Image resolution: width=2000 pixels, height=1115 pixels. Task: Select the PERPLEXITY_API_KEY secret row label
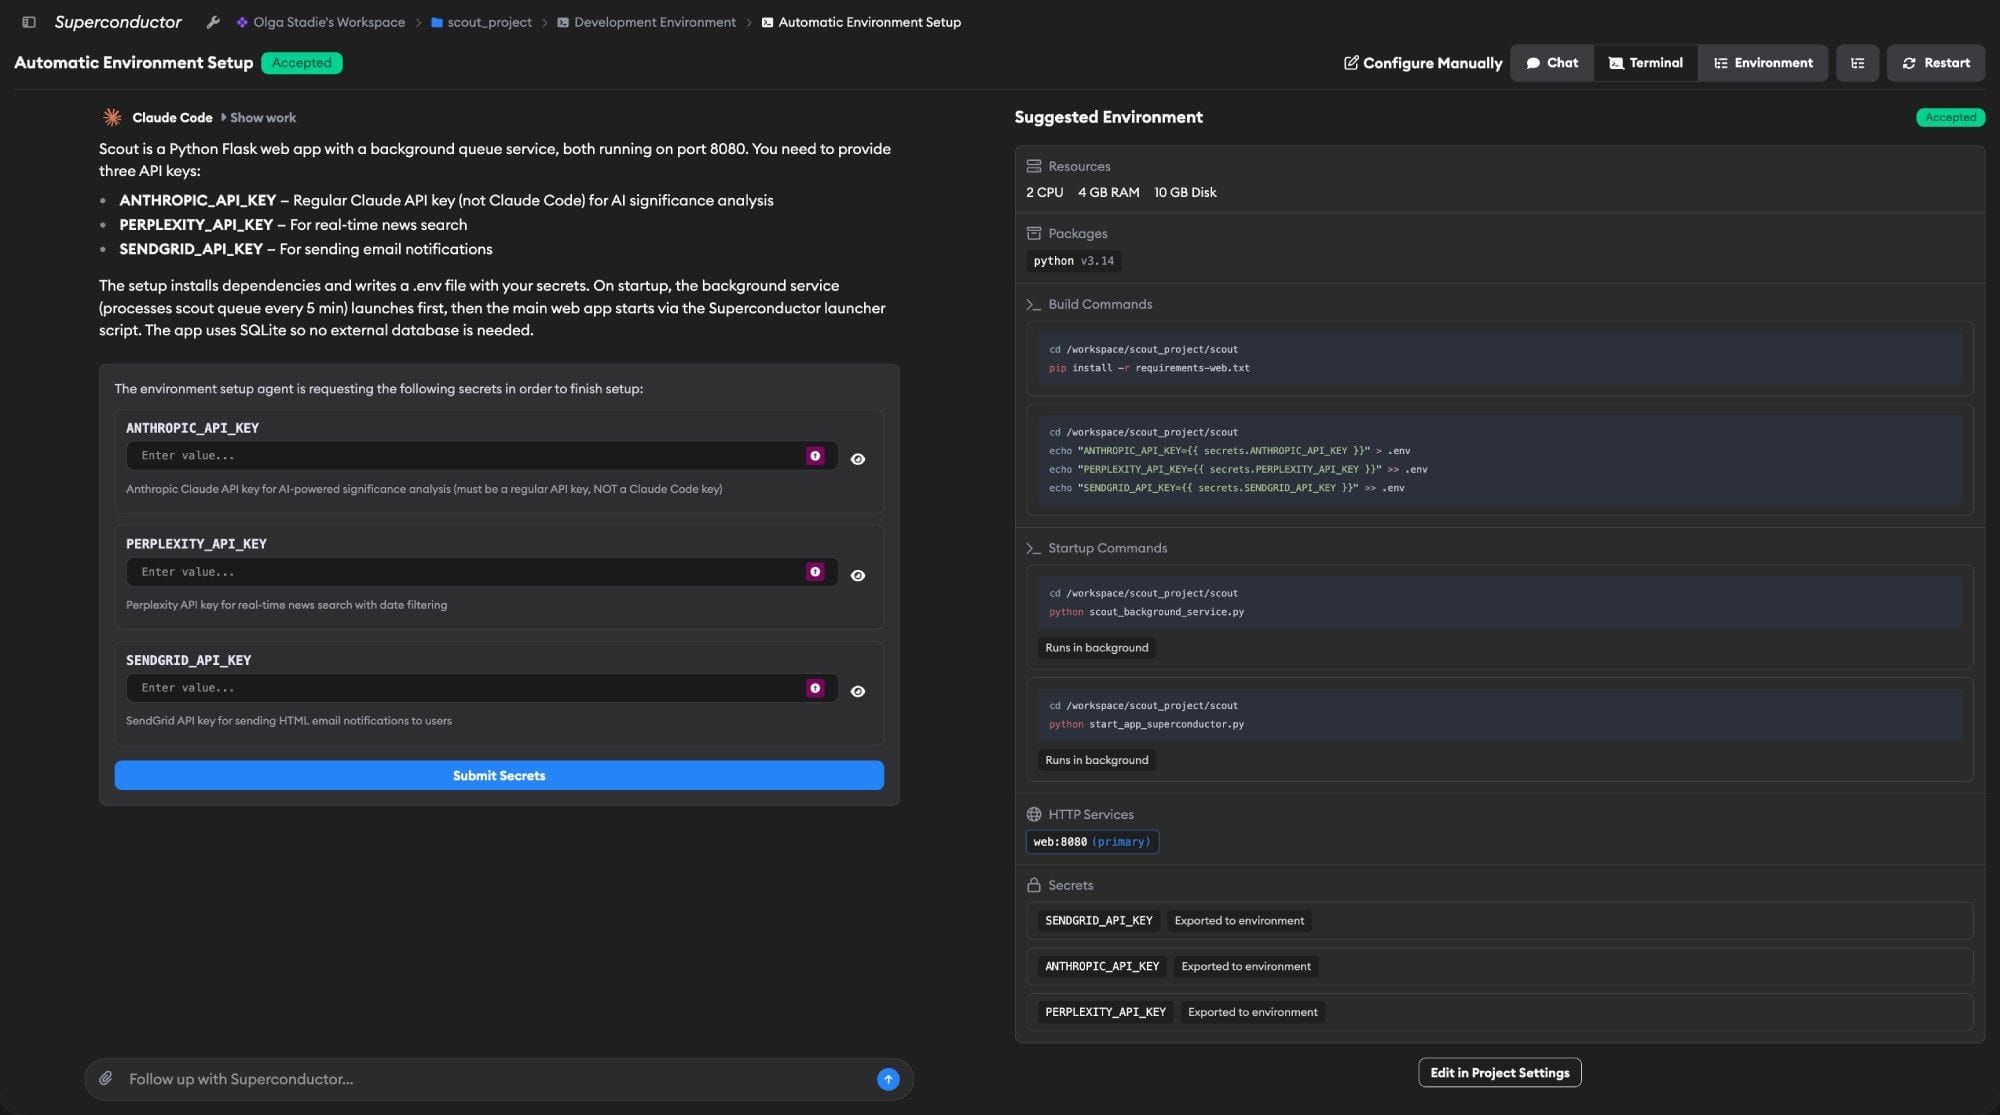[x=1105, y=1012]
